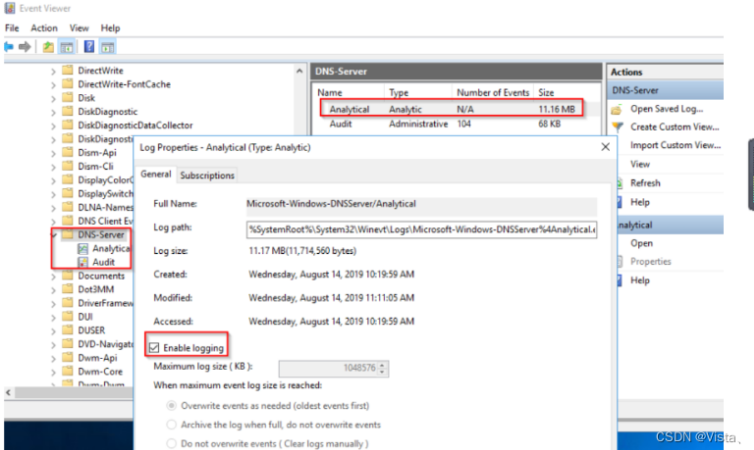Select Audit under DNS-Server in tree
754x450 pixels.
click(x=103, y=262)
